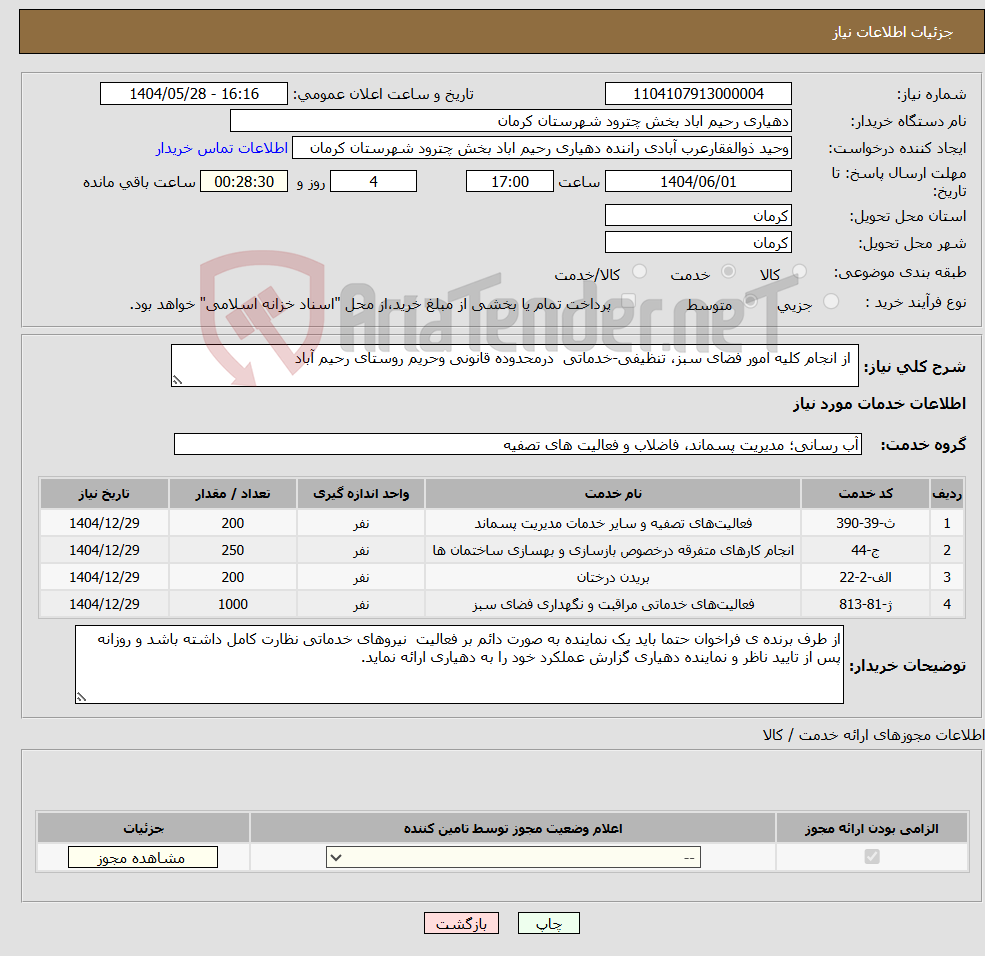Click the deadline time field 17:00

pos(509,182)
